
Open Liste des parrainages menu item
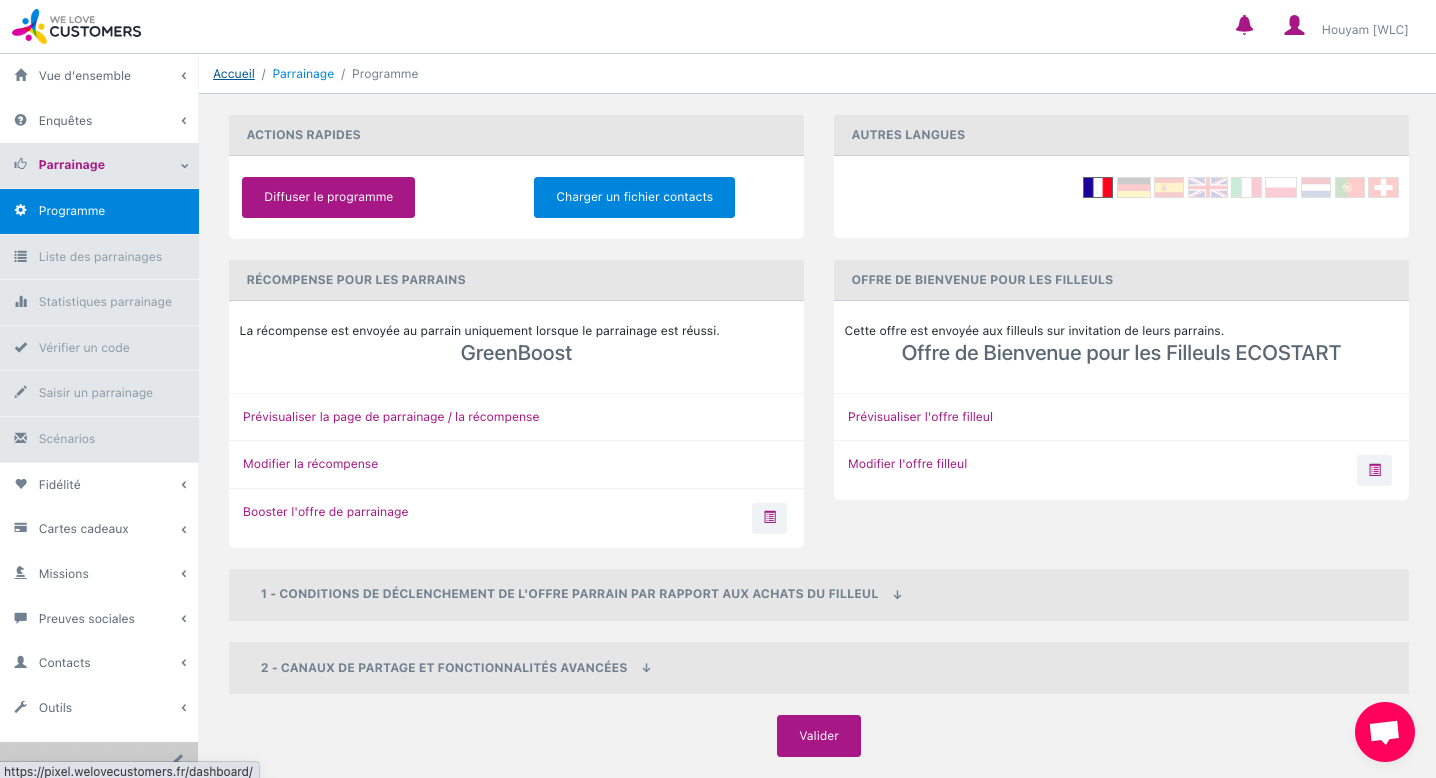click(100, 257)
